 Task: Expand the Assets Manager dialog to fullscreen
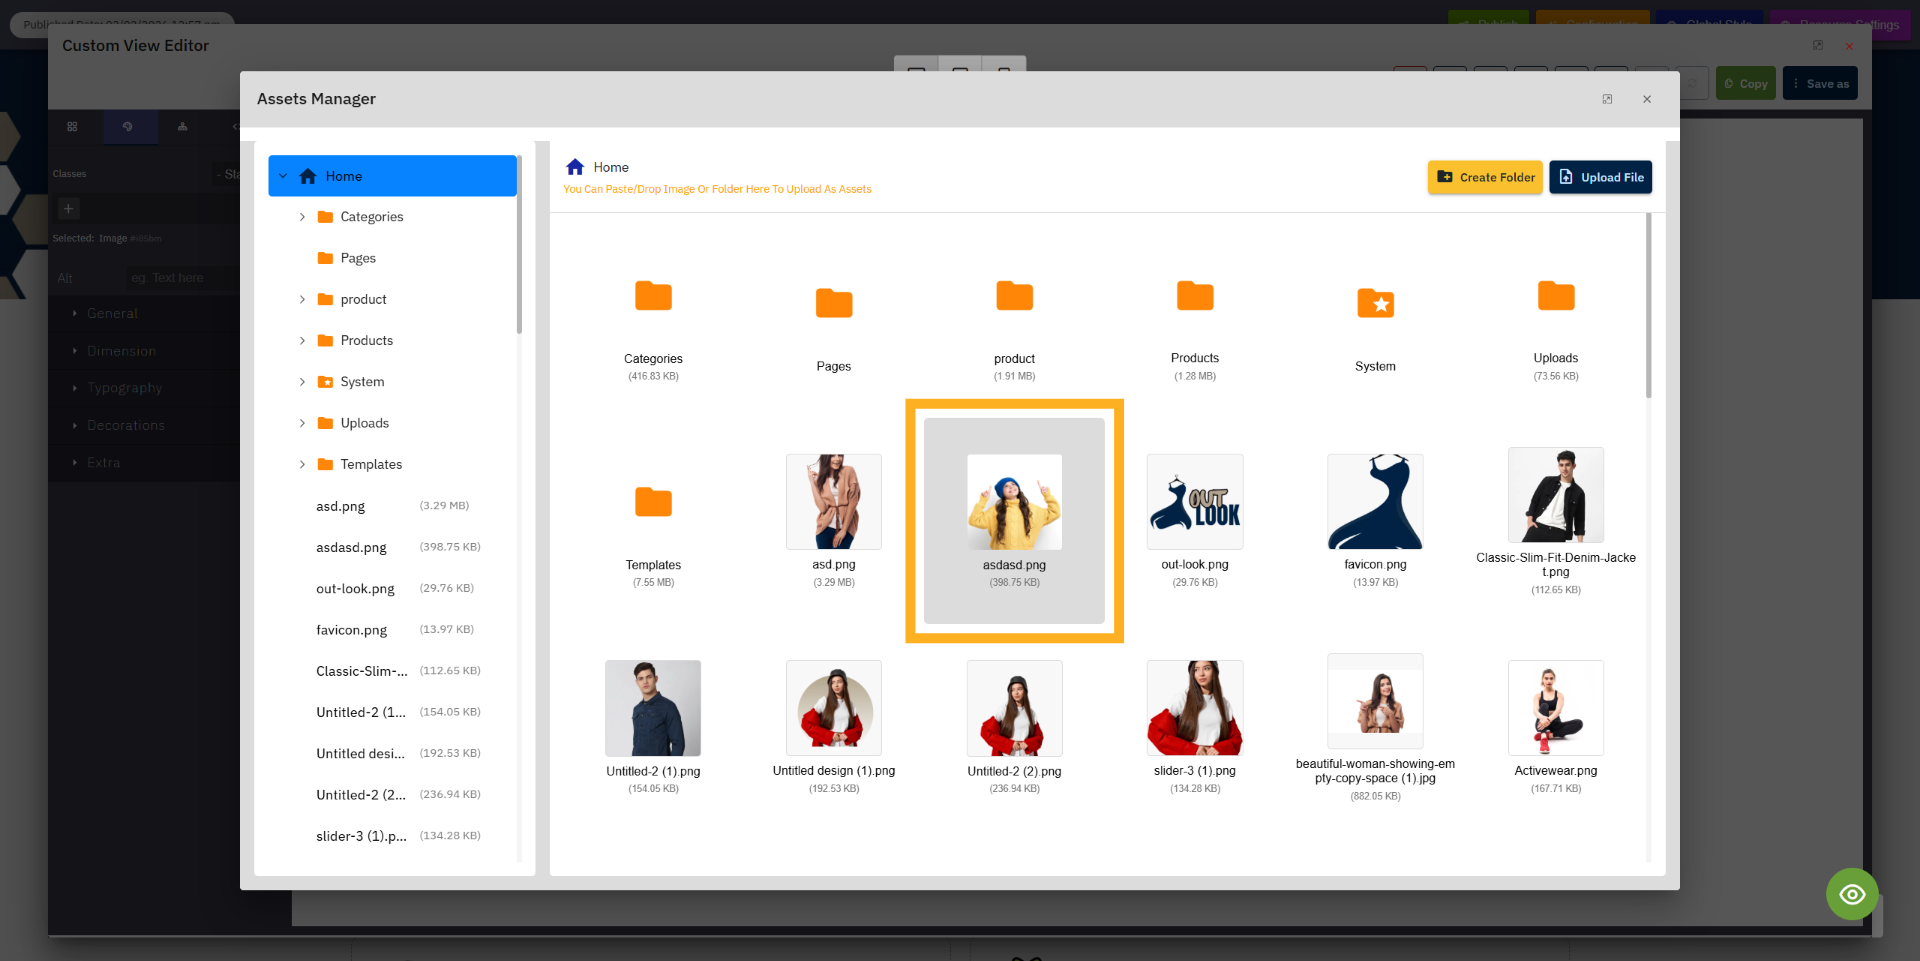(1607, 99)
